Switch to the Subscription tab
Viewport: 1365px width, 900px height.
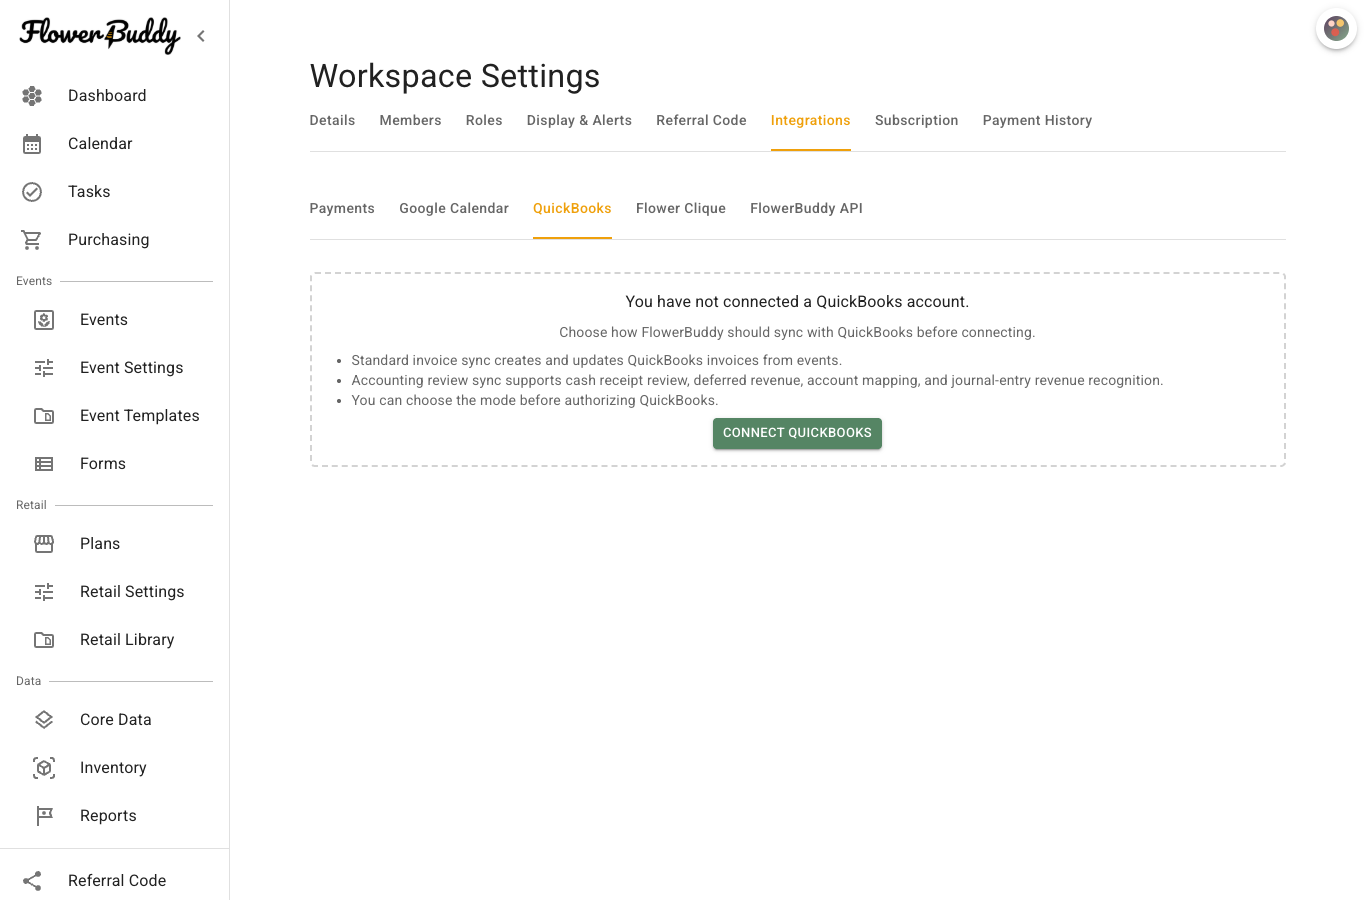[x=916, y=120]
